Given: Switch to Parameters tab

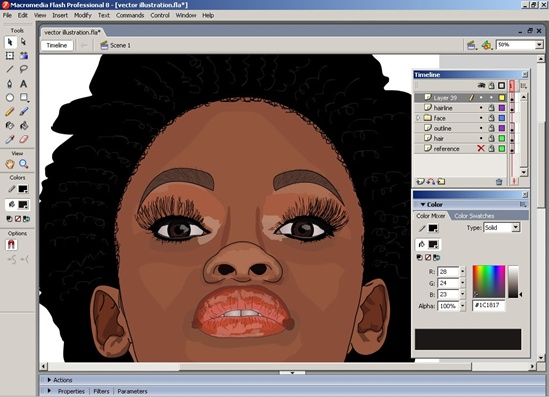Looking at the screenshot, I should pyautogui.click(x=132, y=391).
